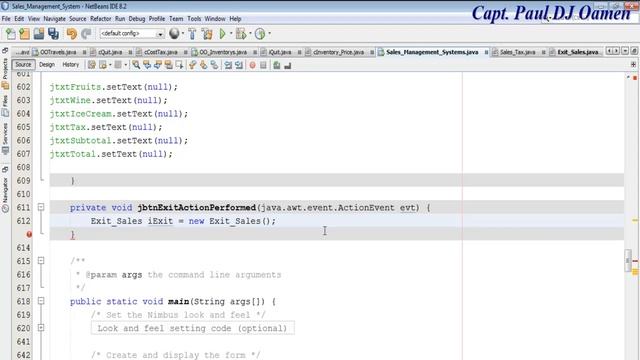The width and height of the screenshot is (640, 360).
Task: Save all files with toolbar icon
Action: (53, 34)
